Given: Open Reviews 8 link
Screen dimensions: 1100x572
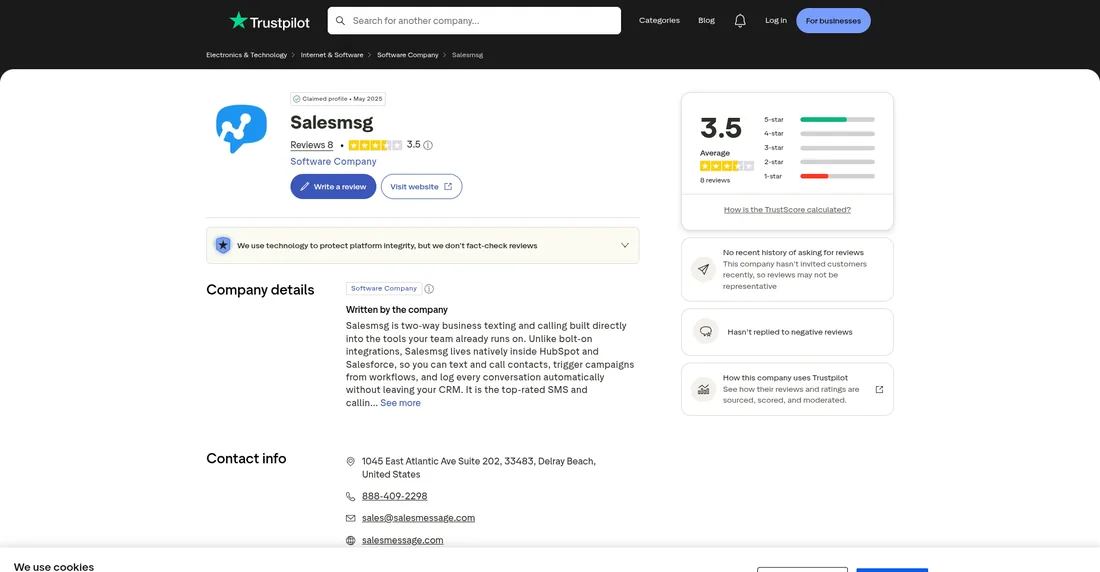Looking at the screenshot, I should (x=311, y=145).
